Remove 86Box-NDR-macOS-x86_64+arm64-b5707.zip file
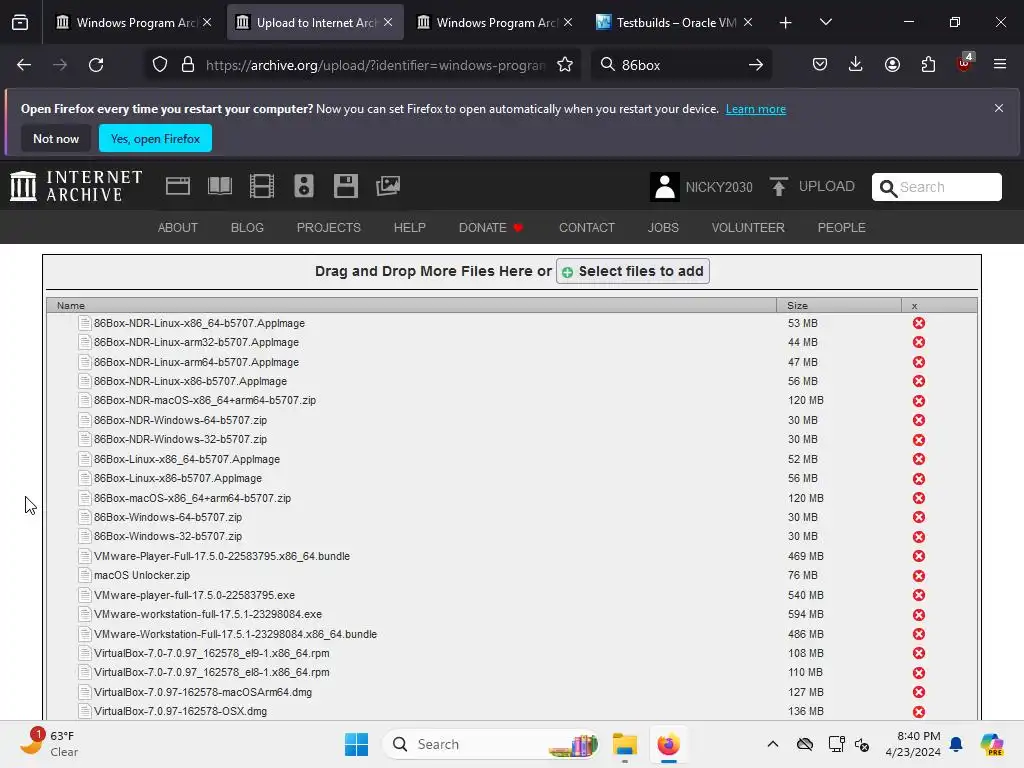The width and height of the screenshot is (1024, 768). tap(919, 401)
